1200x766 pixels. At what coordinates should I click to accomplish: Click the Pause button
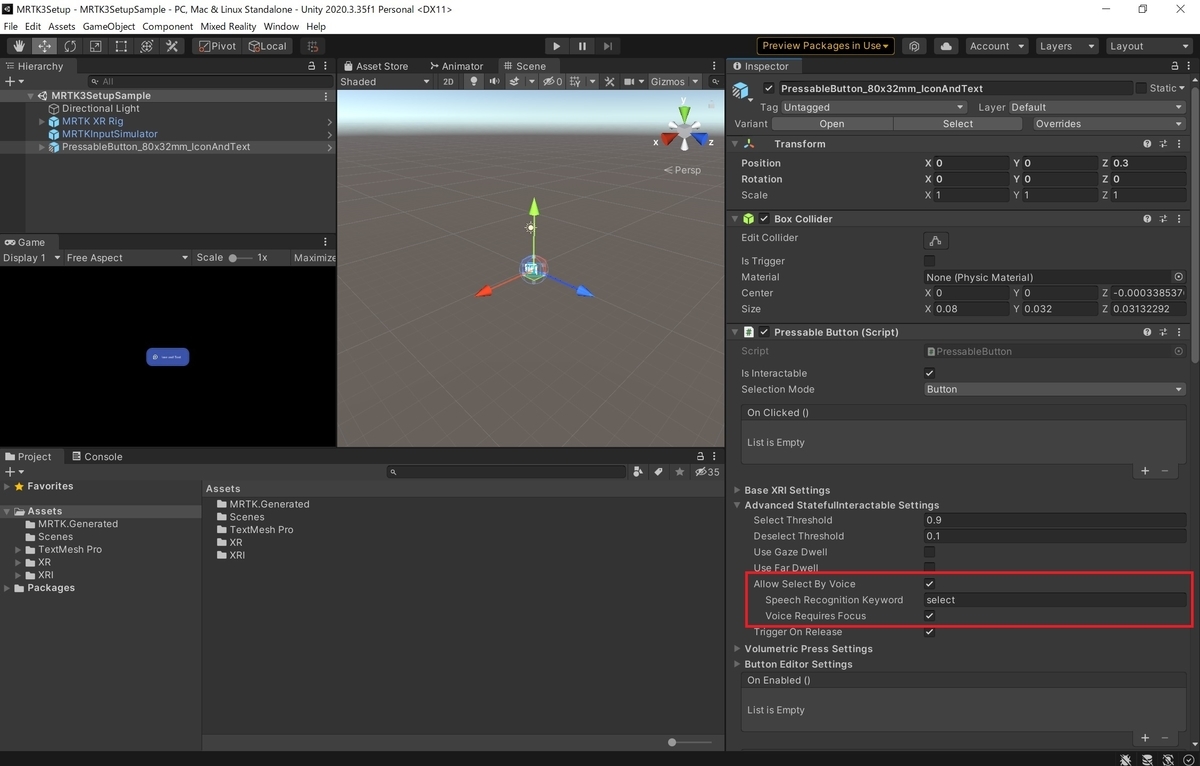point(583,46)
